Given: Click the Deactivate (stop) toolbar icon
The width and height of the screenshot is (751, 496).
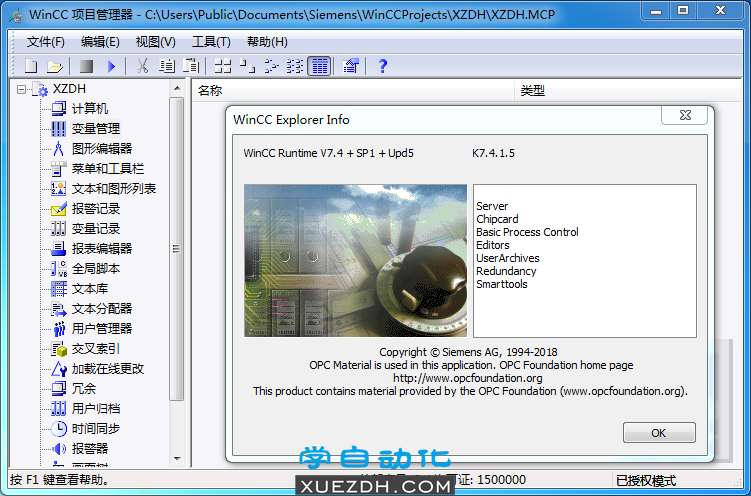Looking at the screenshot, I should click(x=86, y=66).
